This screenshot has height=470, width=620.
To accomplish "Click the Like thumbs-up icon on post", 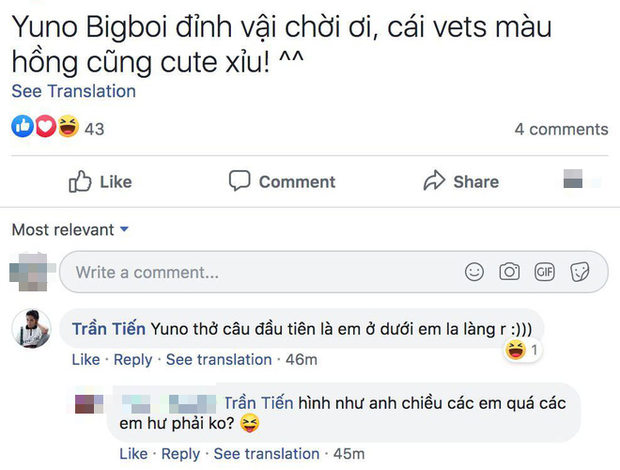I will 80,182.
